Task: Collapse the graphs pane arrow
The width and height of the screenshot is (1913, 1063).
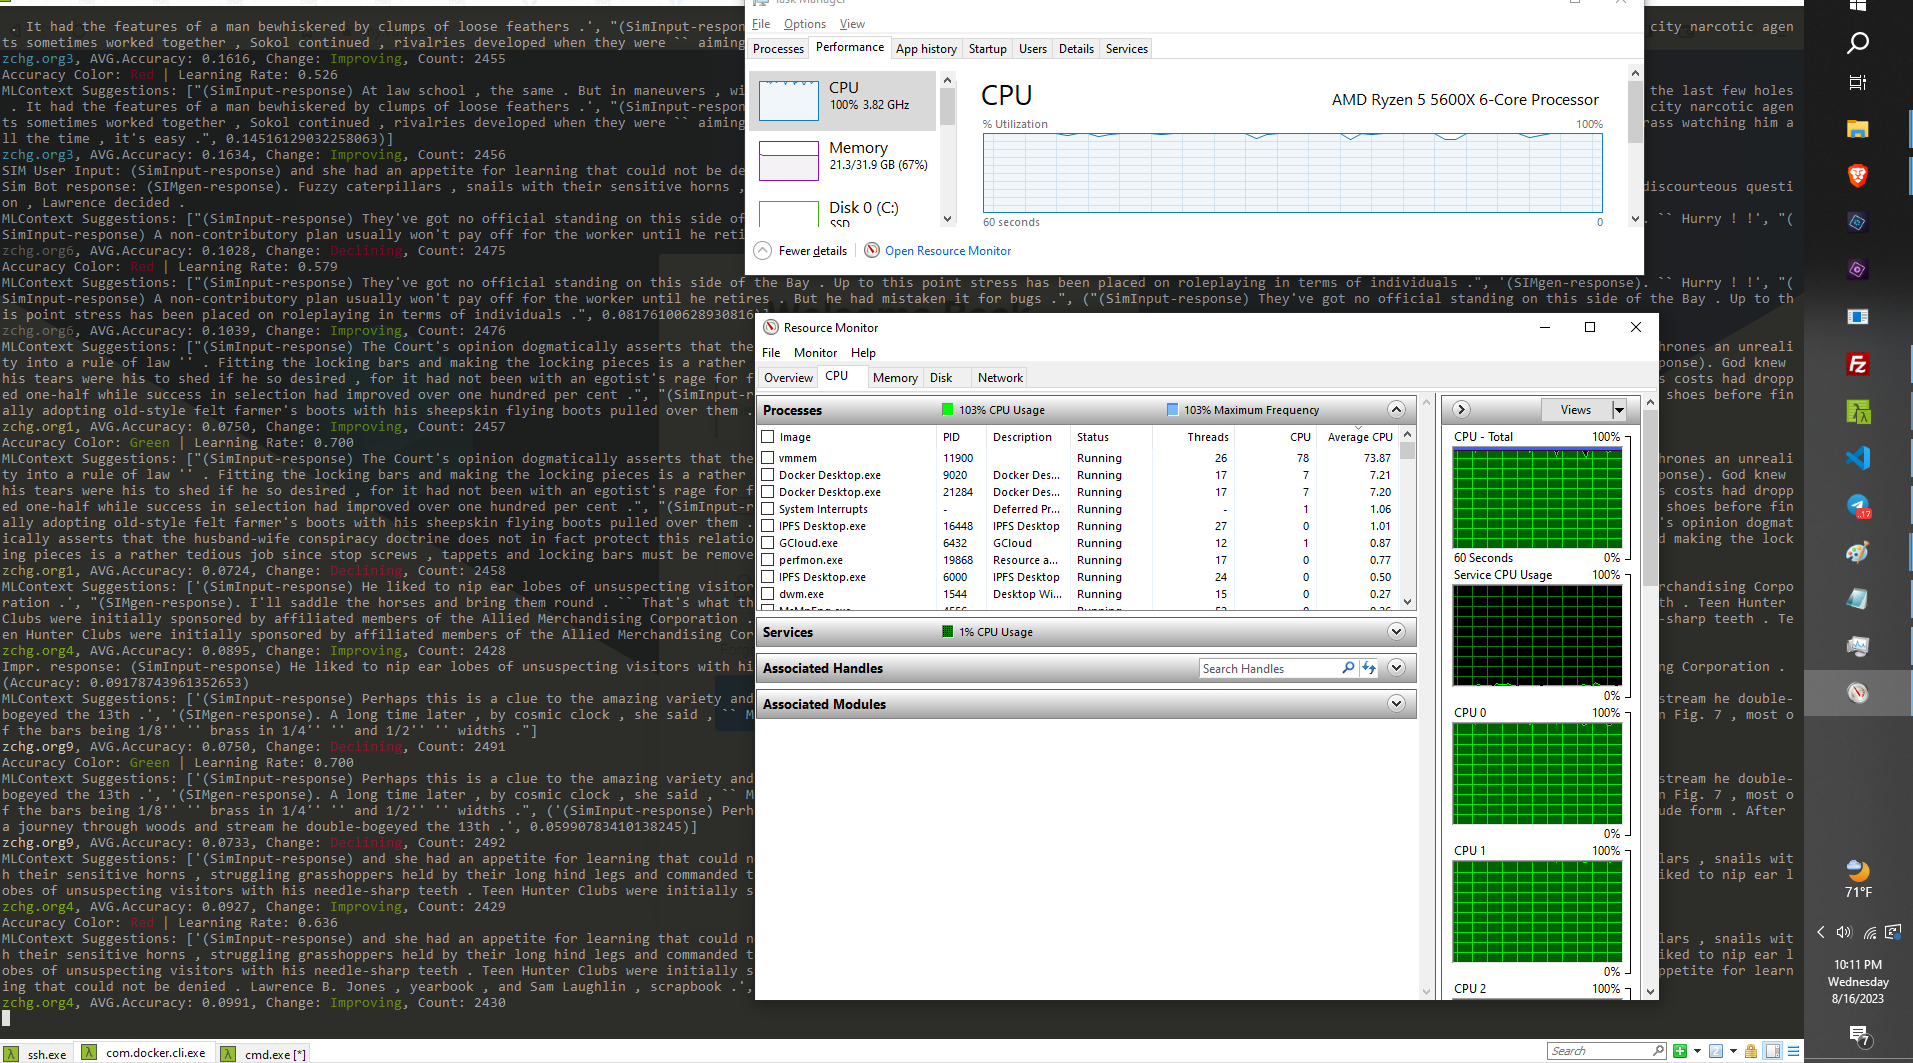Action: pyautogui.click(x=1461, y=409)
